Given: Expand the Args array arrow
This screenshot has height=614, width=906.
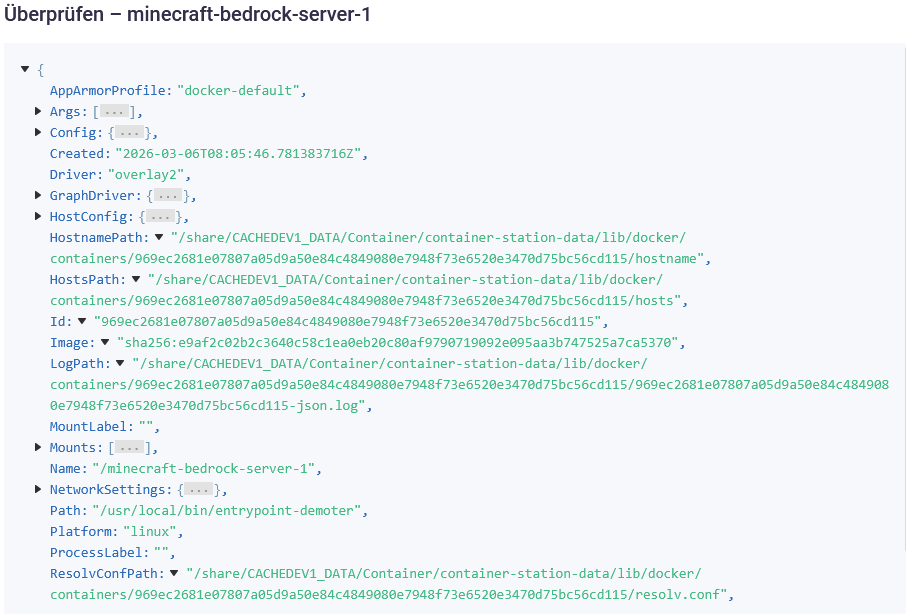Looking at the screenshot, I should (39, 111).
